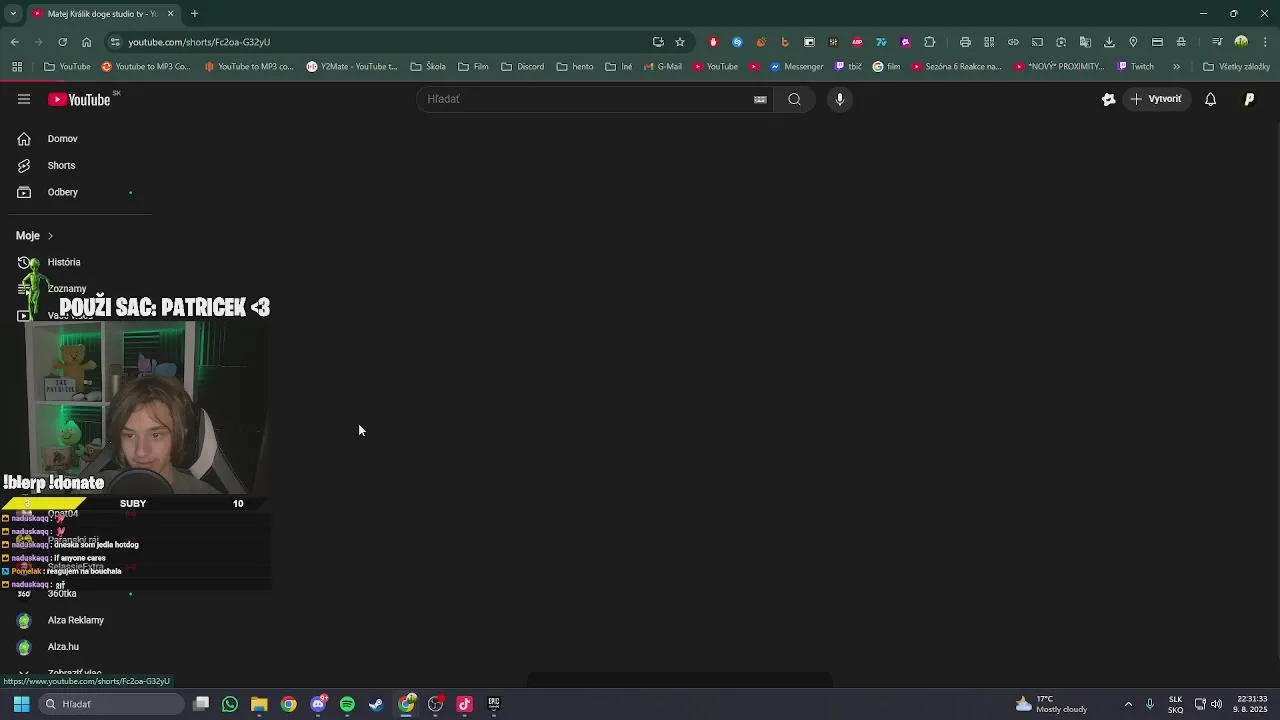1280x720 pixels.
Task: Open the Film bookmarks folder
Action: pyautogui.click(x=473, y=67)
